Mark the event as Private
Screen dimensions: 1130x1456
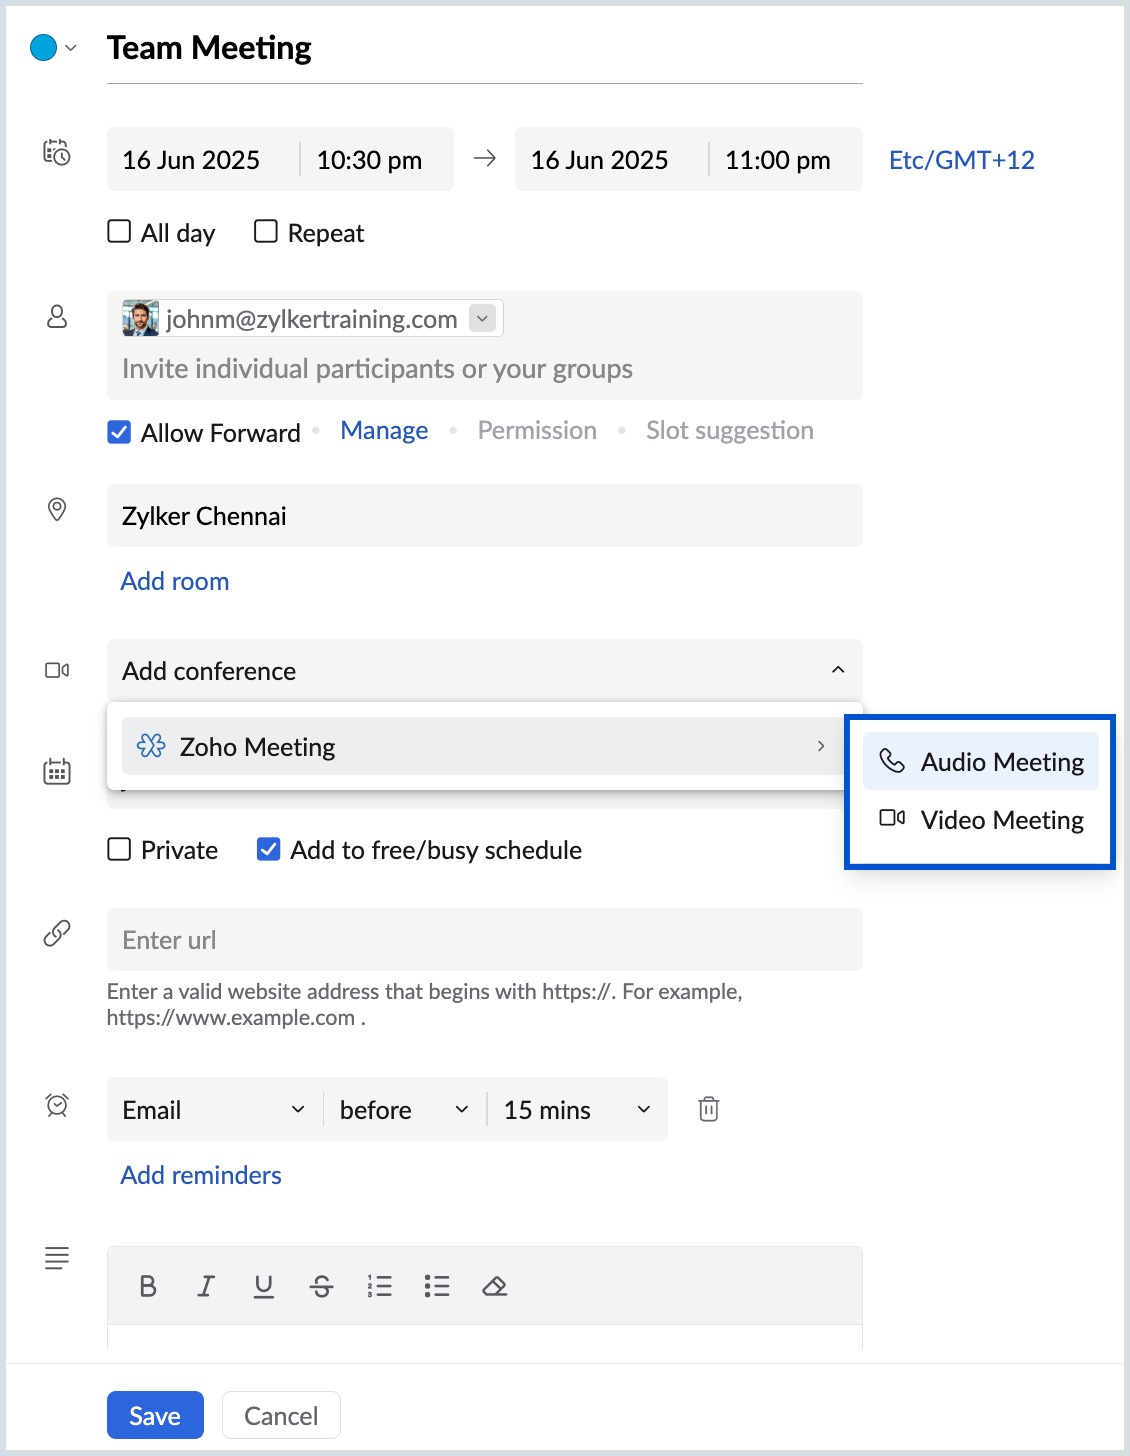[x=119, y=850]
